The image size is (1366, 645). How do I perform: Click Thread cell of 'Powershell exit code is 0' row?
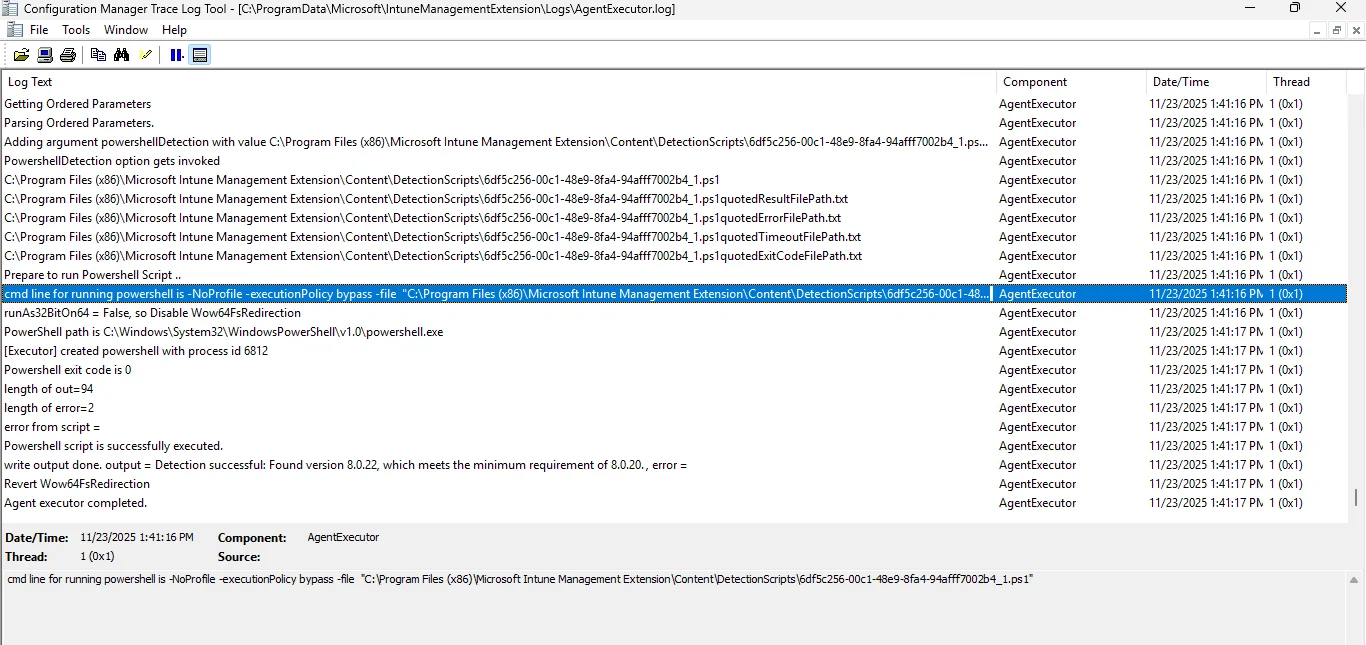pos(1286,370)
